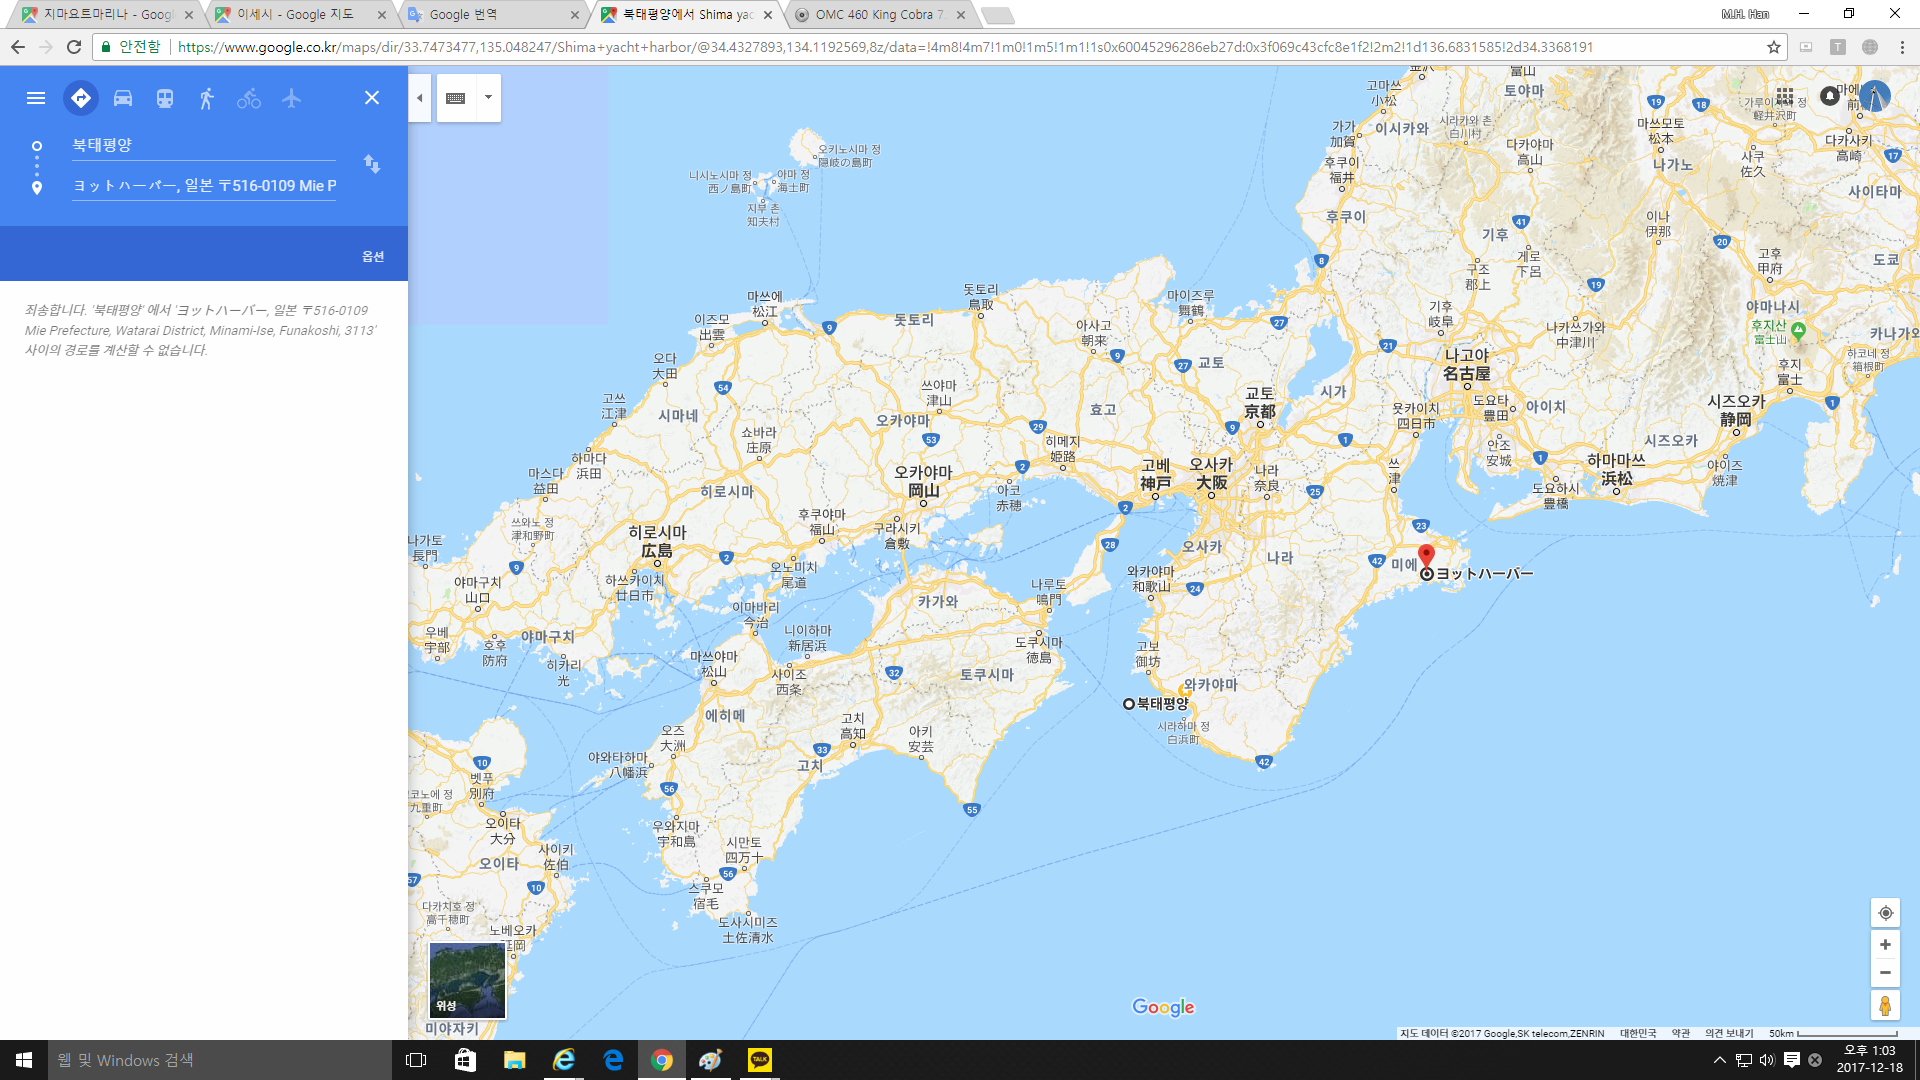Switch to Google 번역 tab
Screen dimensions: 1920x1080
tap(490, 15)
